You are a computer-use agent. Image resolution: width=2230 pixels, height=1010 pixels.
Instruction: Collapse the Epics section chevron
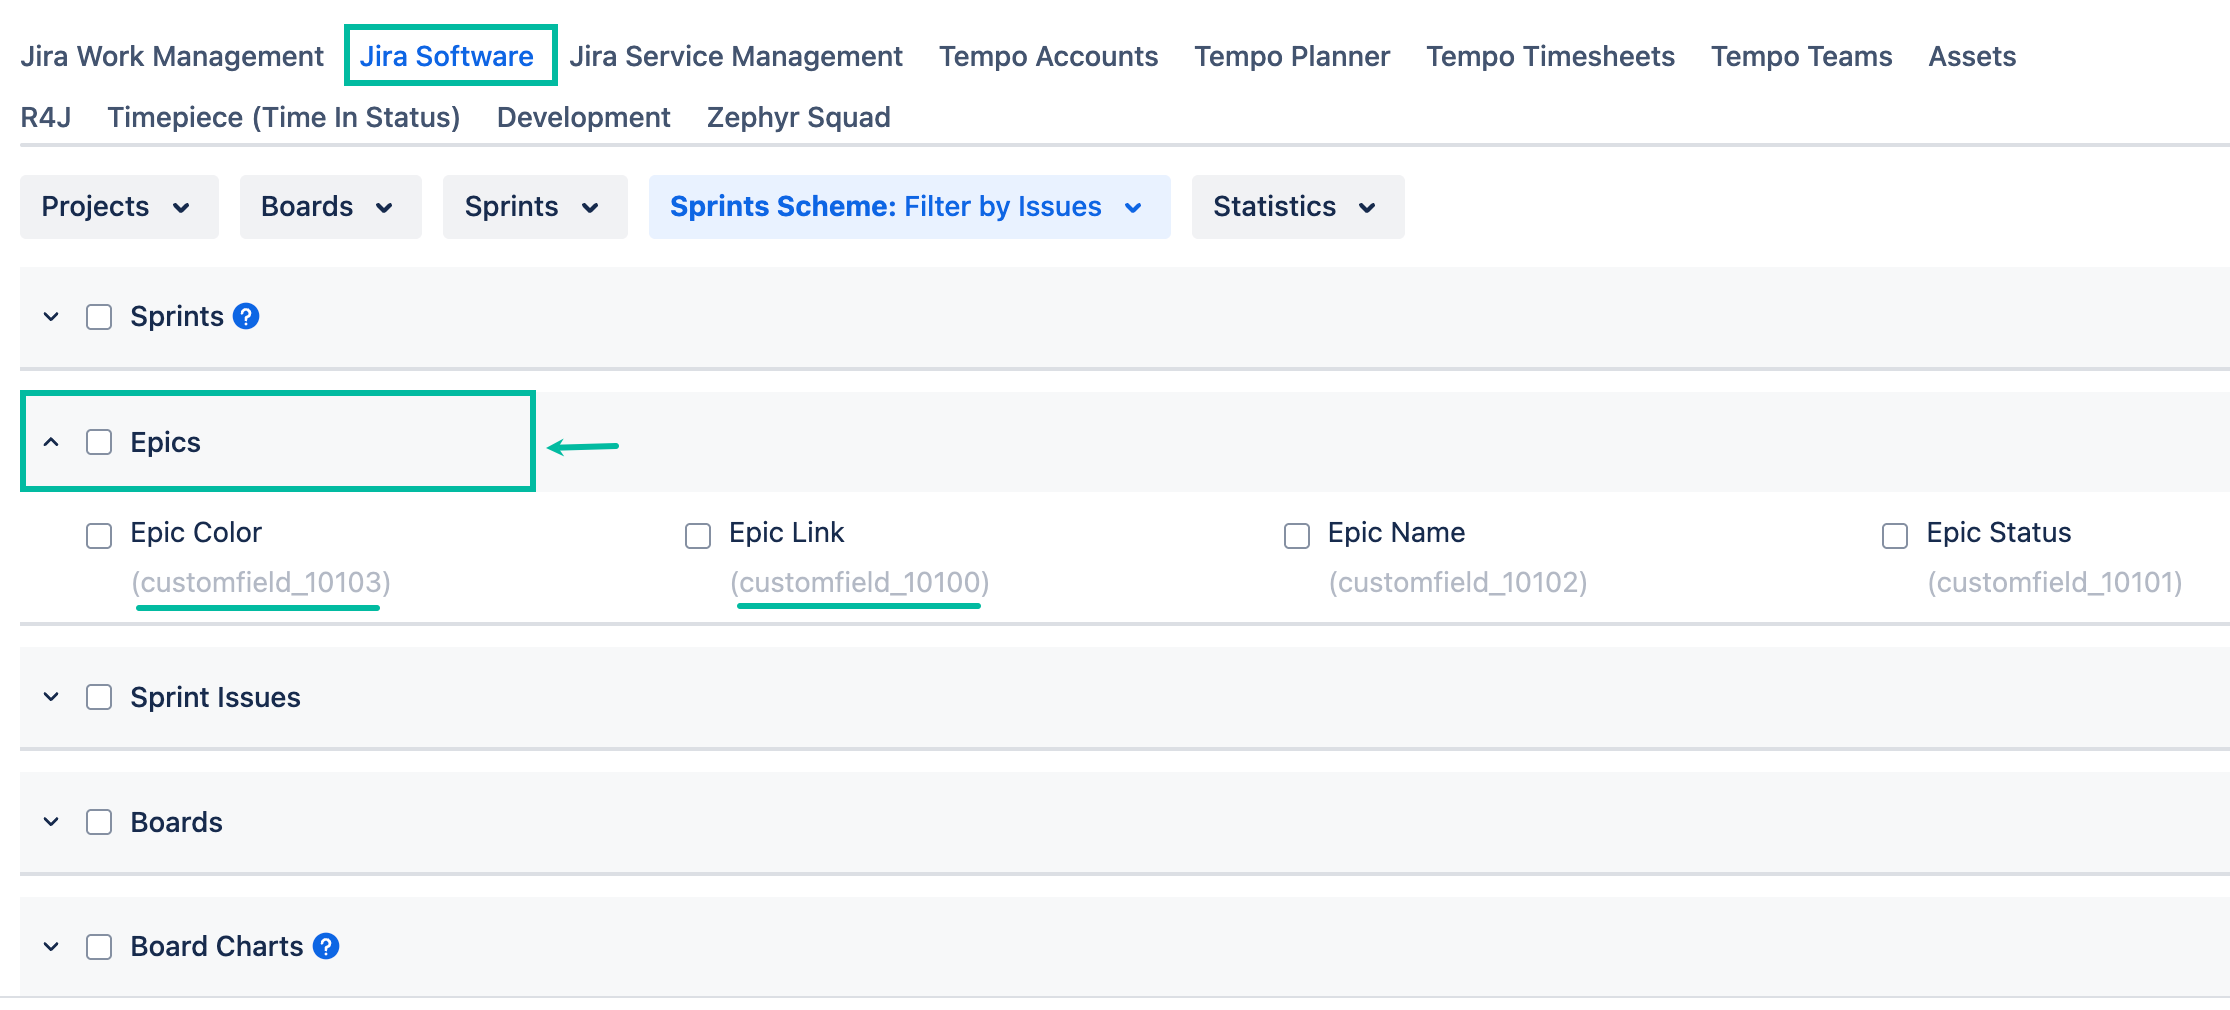coord(51,442)
